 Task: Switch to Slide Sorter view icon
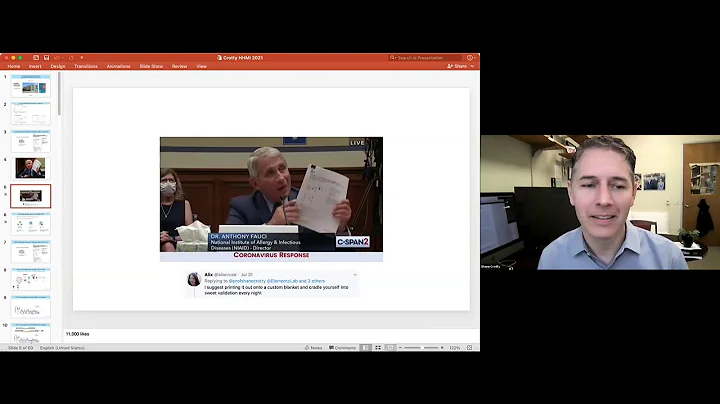378,348
